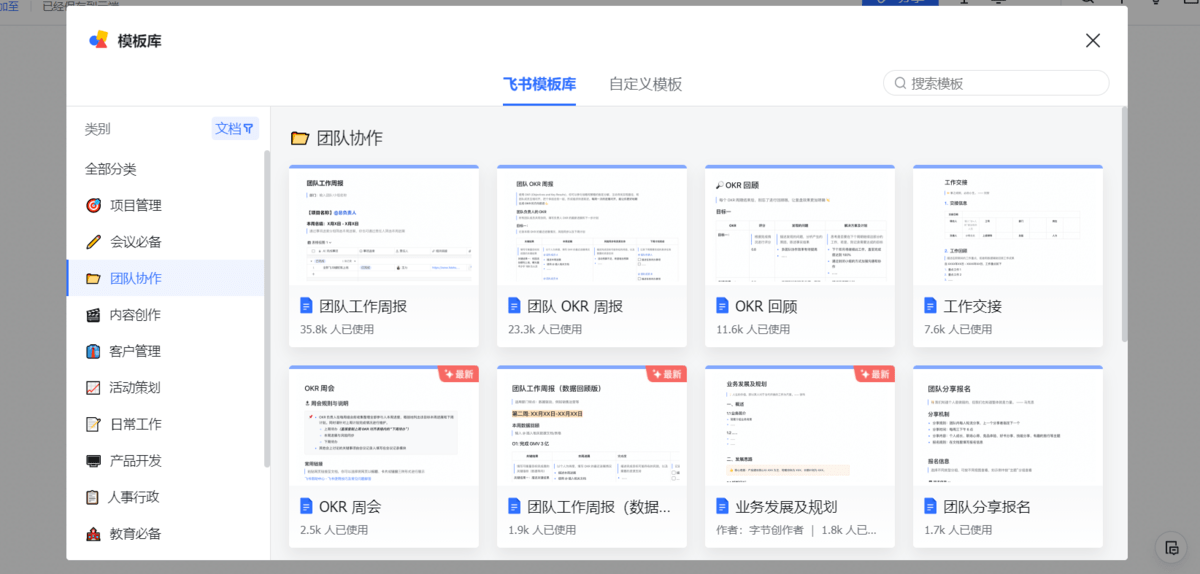Click the doc icon of 业务发展及规划

click(723, 507)
